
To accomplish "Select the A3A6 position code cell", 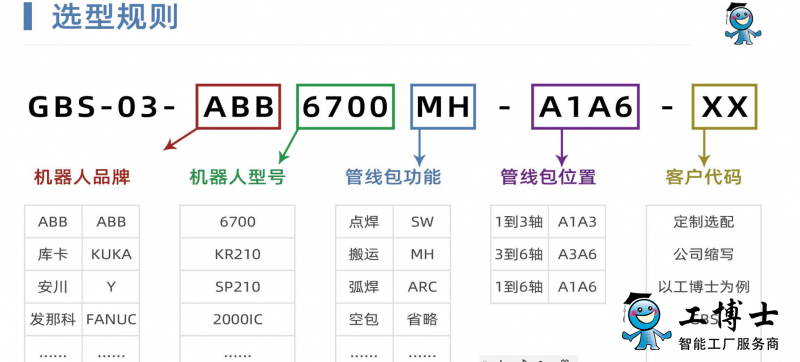I will [x=577, y=254].
